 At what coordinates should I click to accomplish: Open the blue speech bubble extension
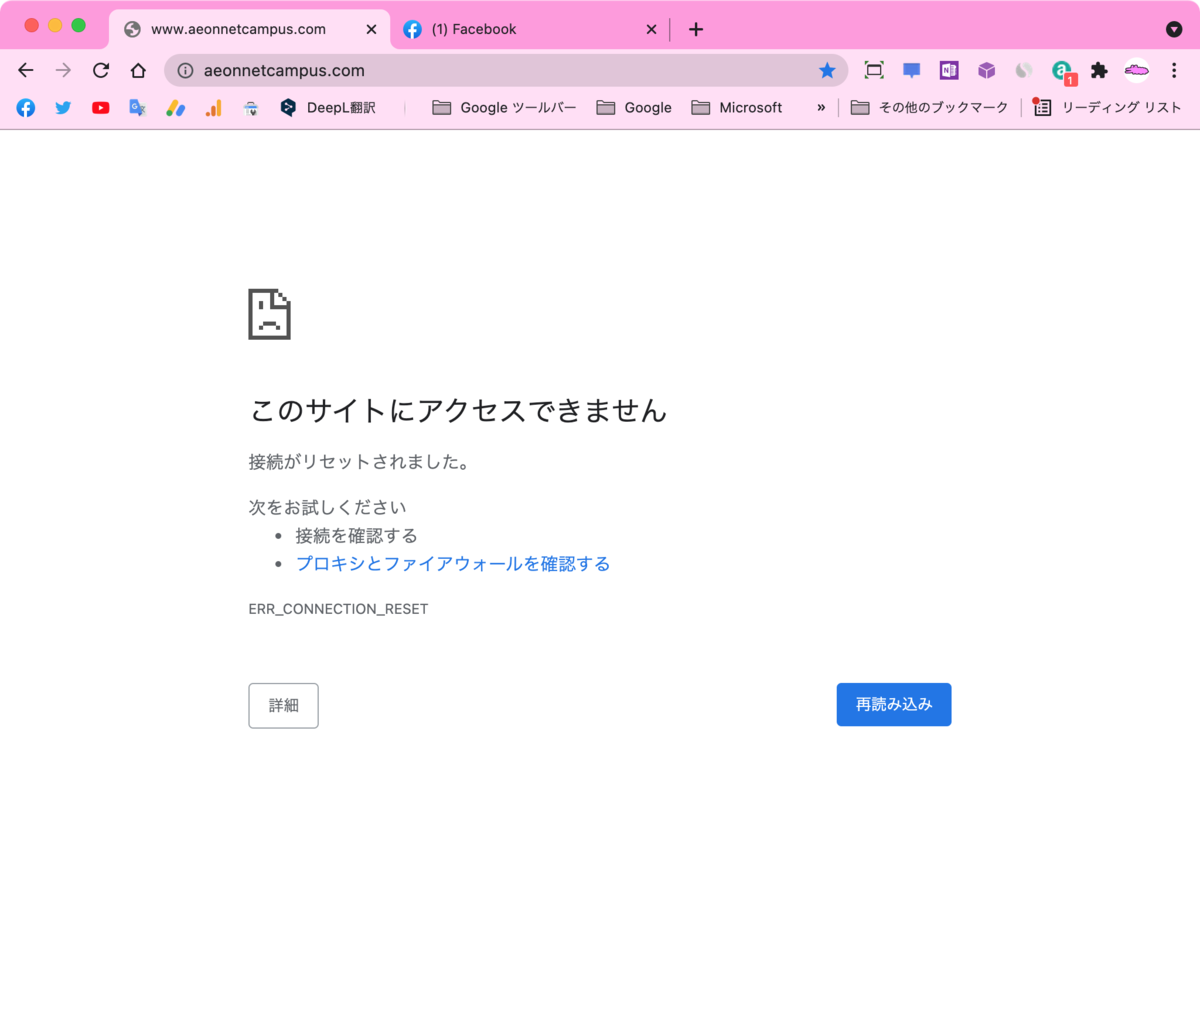coord(910,70)
